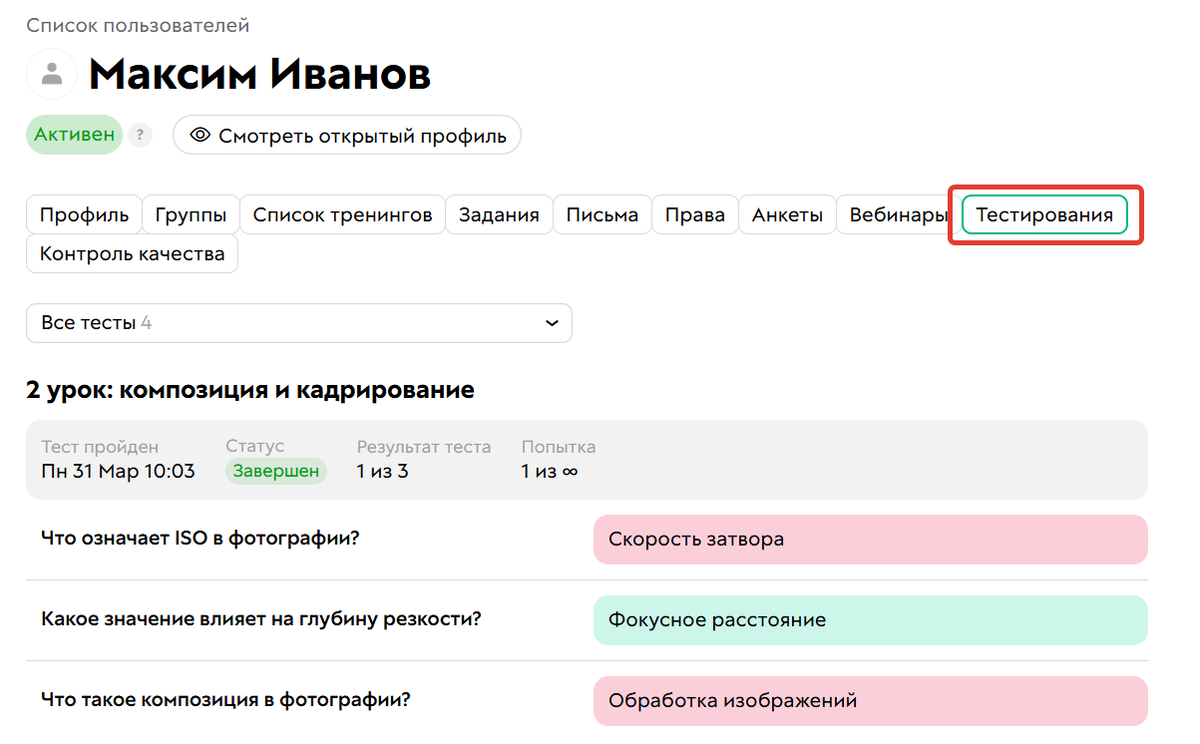Viewport: 1200px width, 744px height.
Task: Switch to the Группы tab
Action: click(x=190, y=213)
